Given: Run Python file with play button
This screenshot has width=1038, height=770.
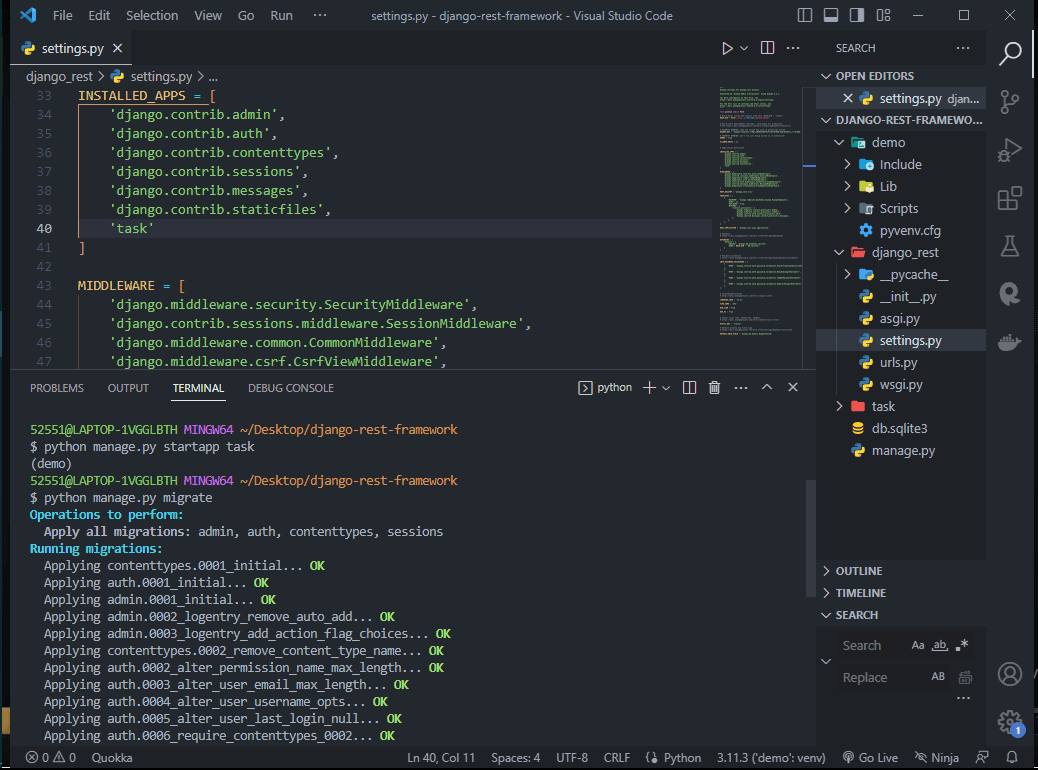Looking at the screenshot, I should coord(727,48).
